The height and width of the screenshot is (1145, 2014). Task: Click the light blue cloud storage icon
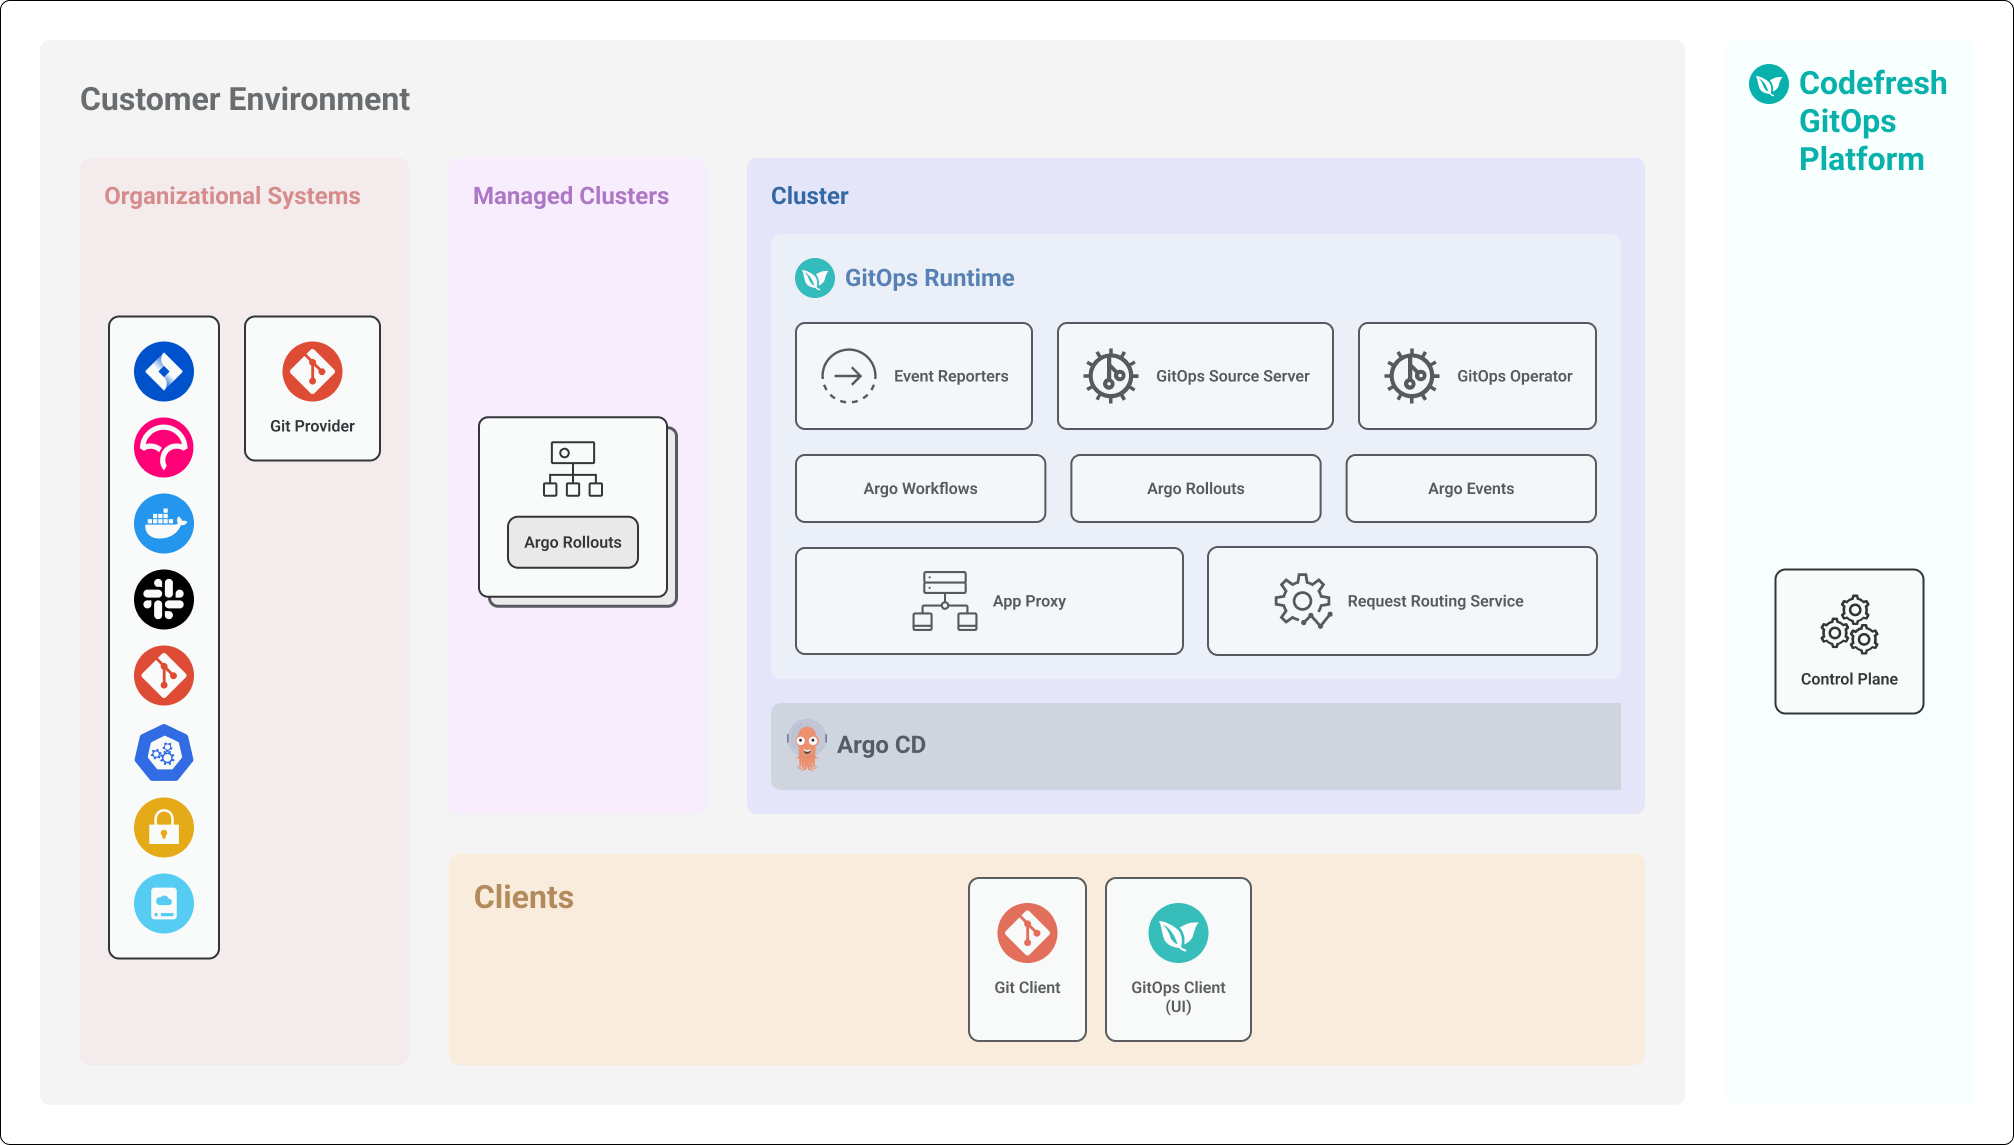164,904
